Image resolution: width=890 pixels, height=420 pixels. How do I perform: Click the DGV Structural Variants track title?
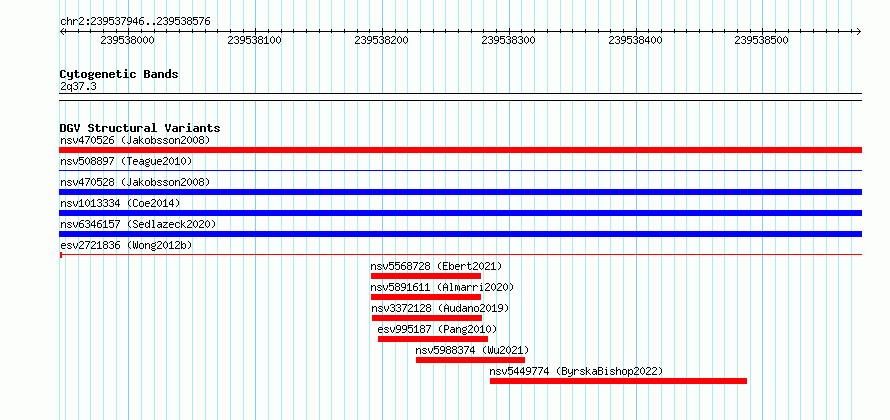point(140,128)
